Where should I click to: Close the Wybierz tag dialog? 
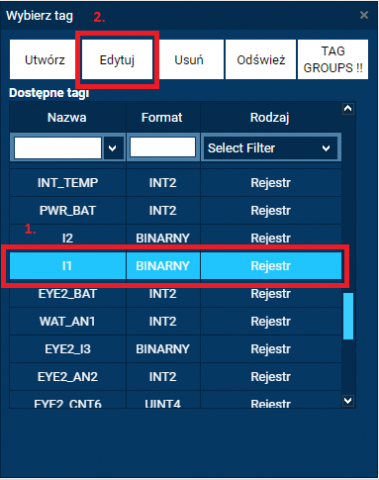click(364, 15)
